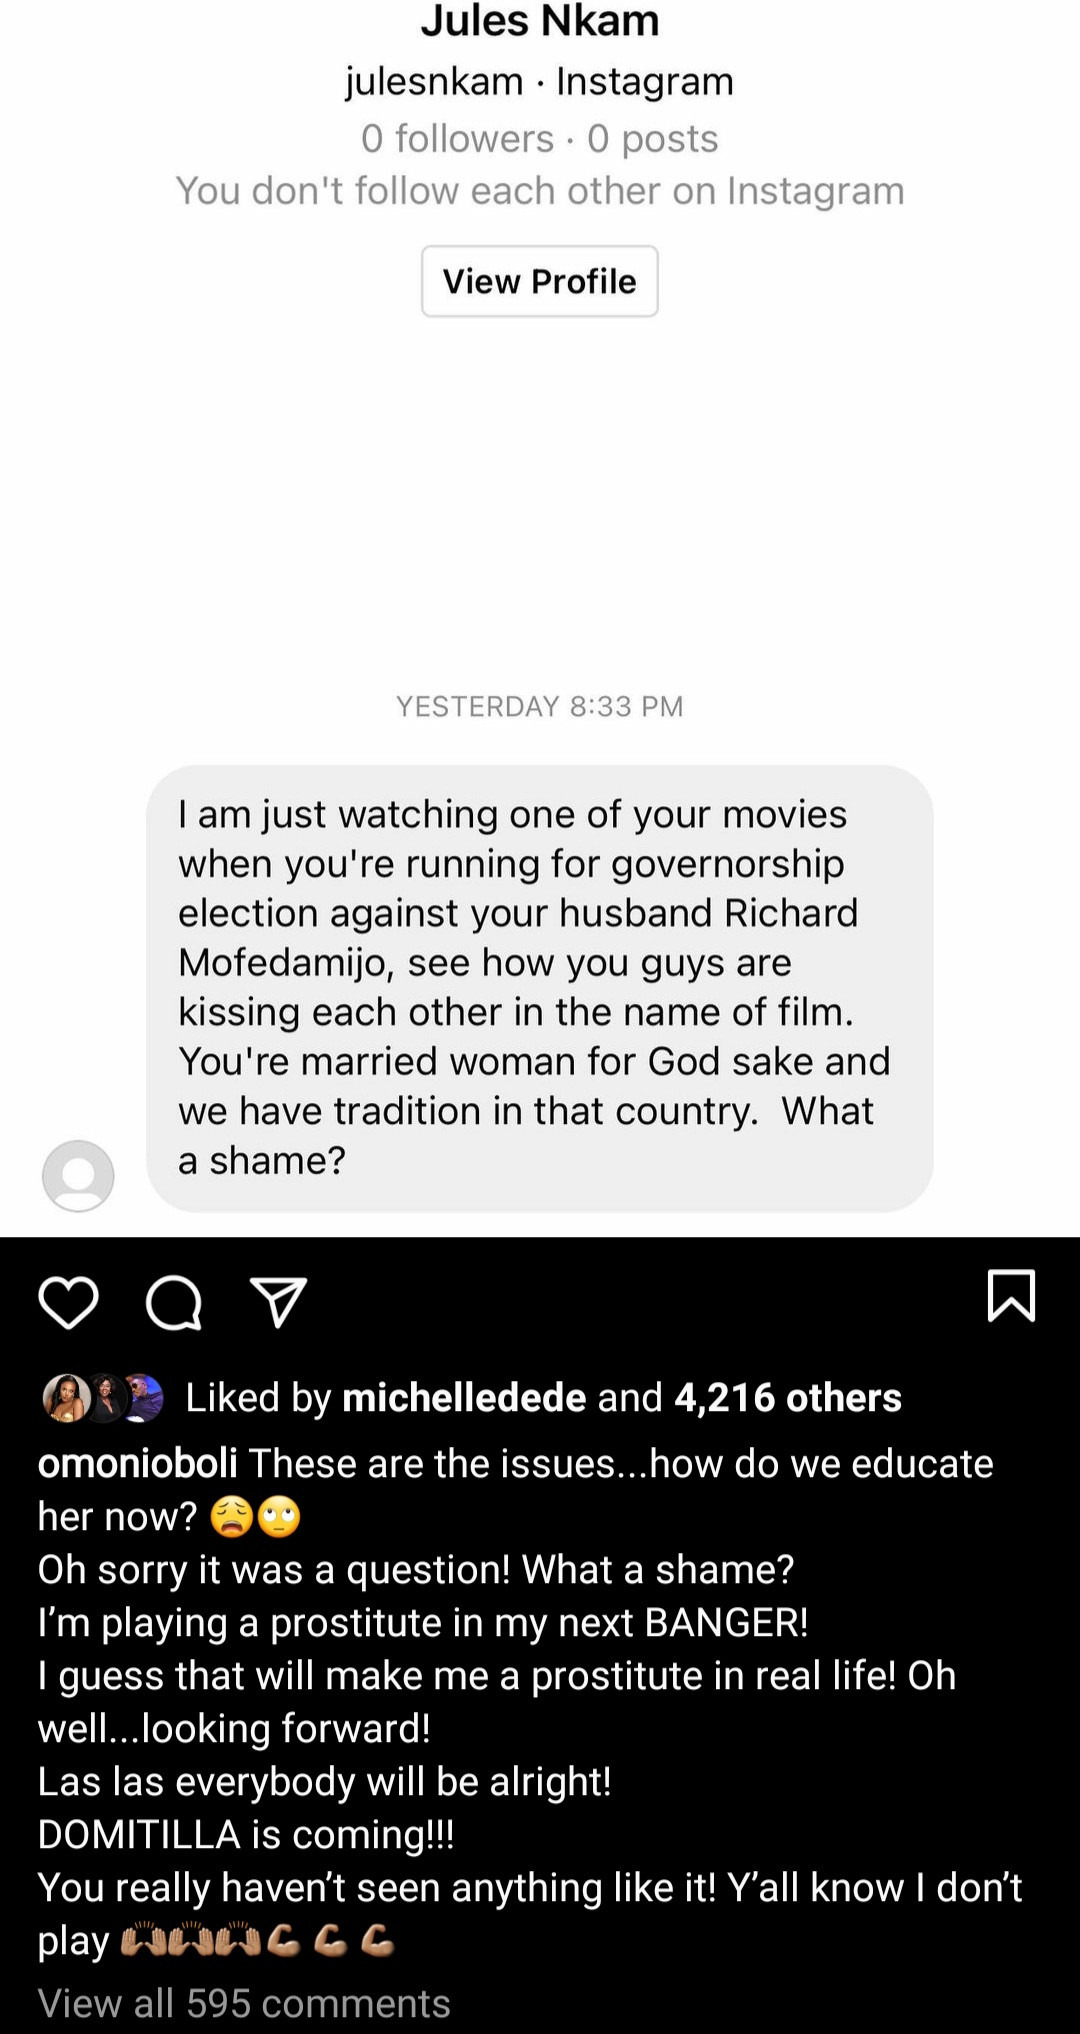The height and width of the screenshot is (2034, 1080).
Task: Tap the 0 followers · 0 posts line
Action: click(x=540, y=138)
